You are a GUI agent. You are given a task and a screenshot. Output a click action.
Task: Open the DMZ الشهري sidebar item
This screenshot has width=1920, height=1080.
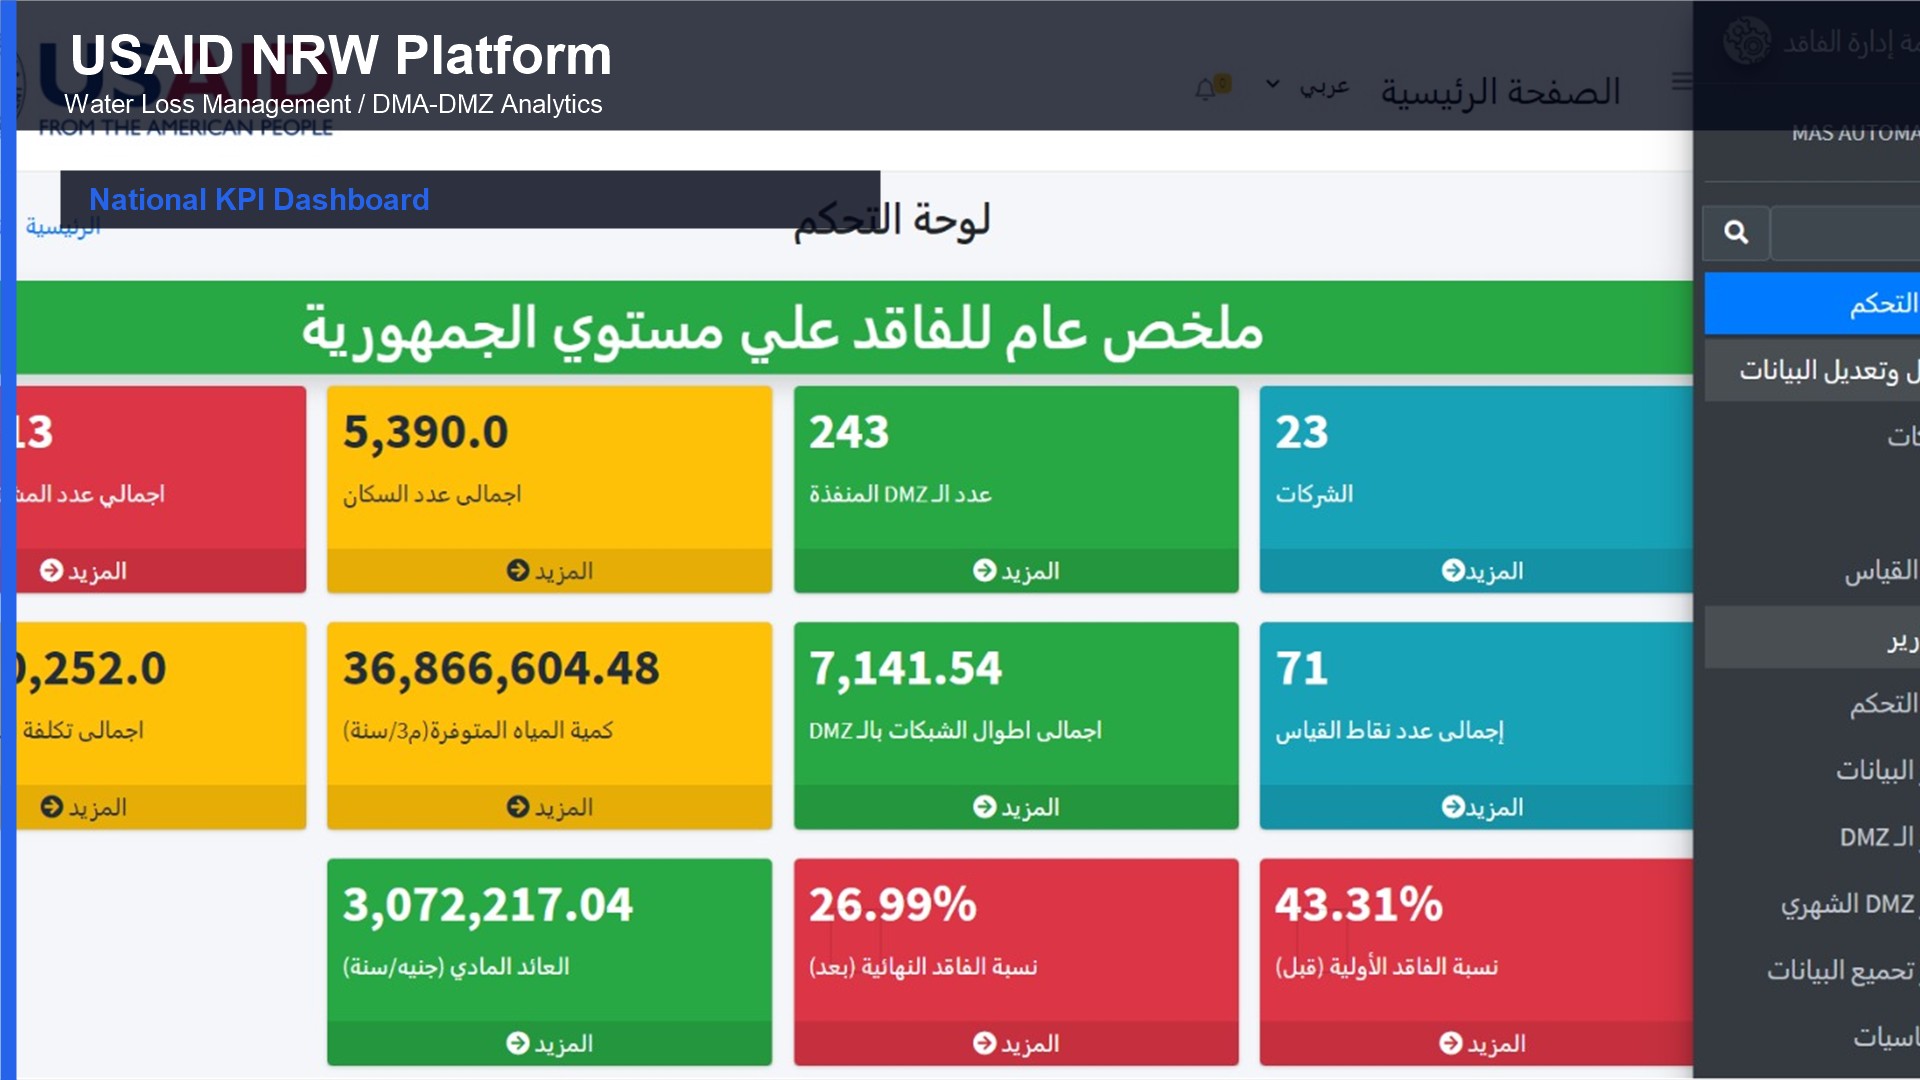[1848, 904]
